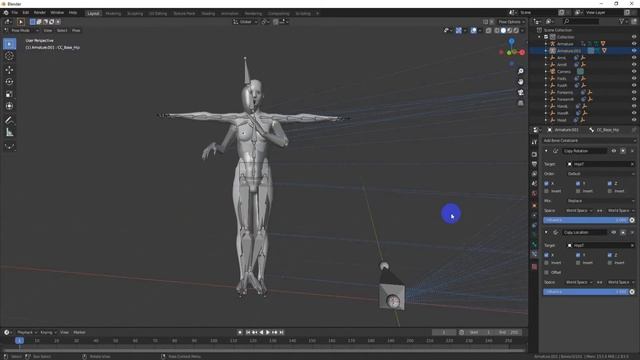Switch to Modeling workspace tab
640x360 pixels.
(x=113, y=13)
